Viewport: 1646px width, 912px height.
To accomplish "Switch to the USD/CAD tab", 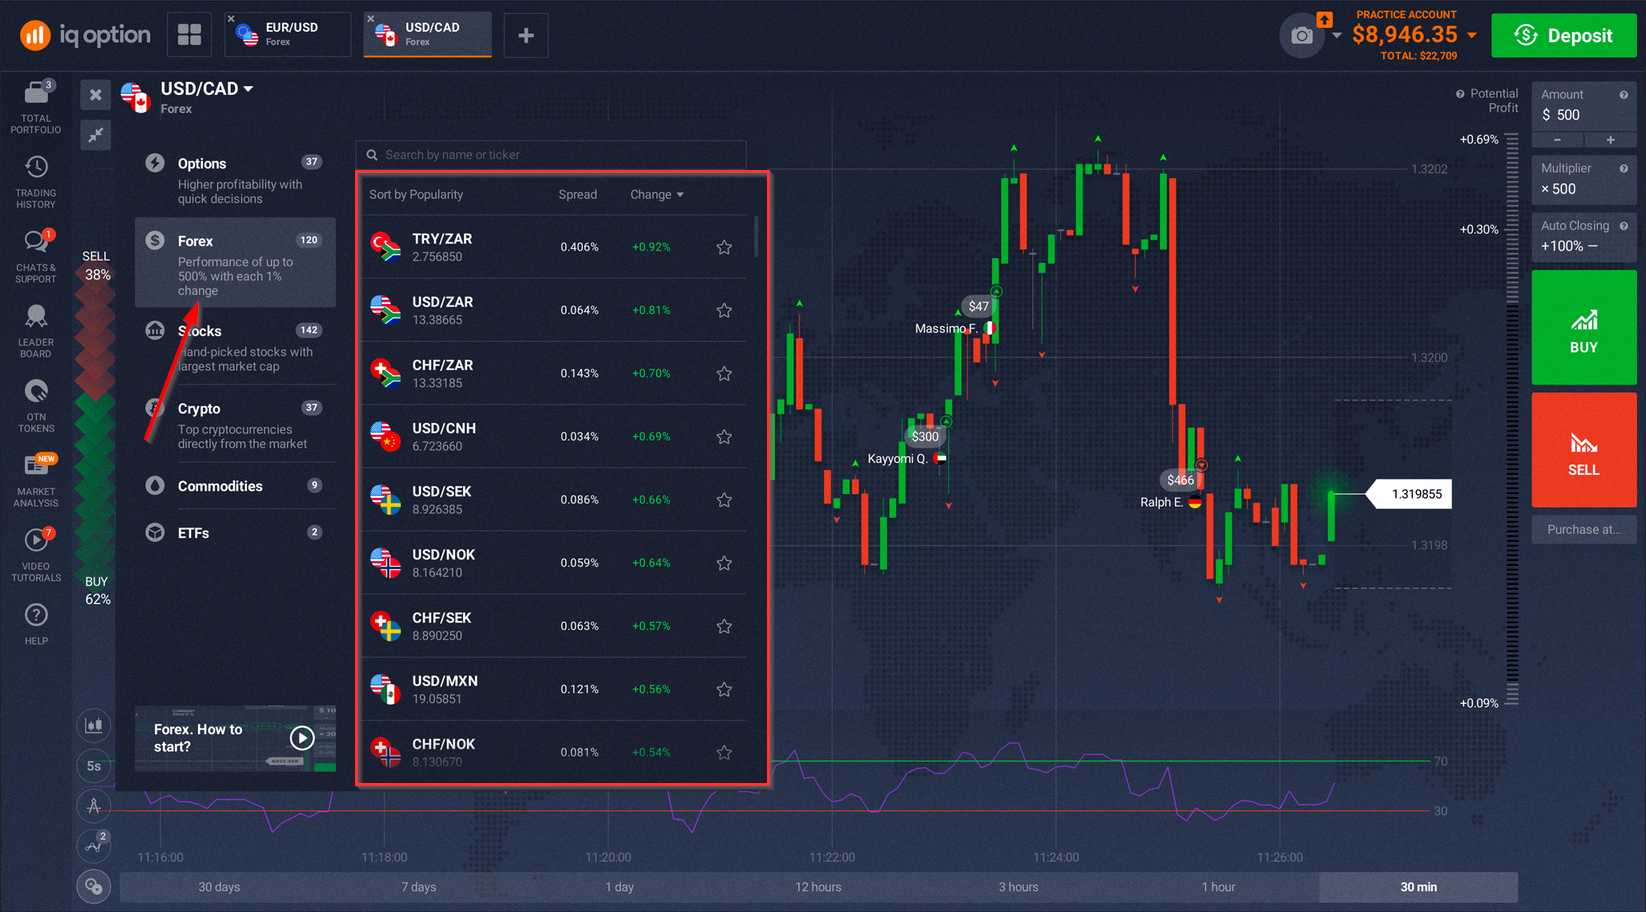I will [428, 35].
